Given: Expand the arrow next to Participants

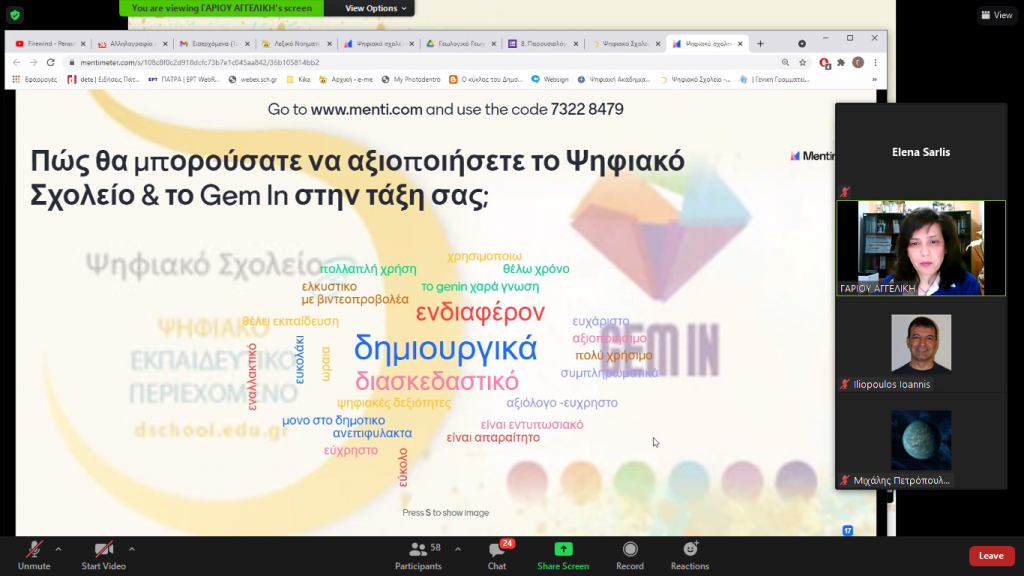Looking at the screenshot, I should click(x=458, y=549).
